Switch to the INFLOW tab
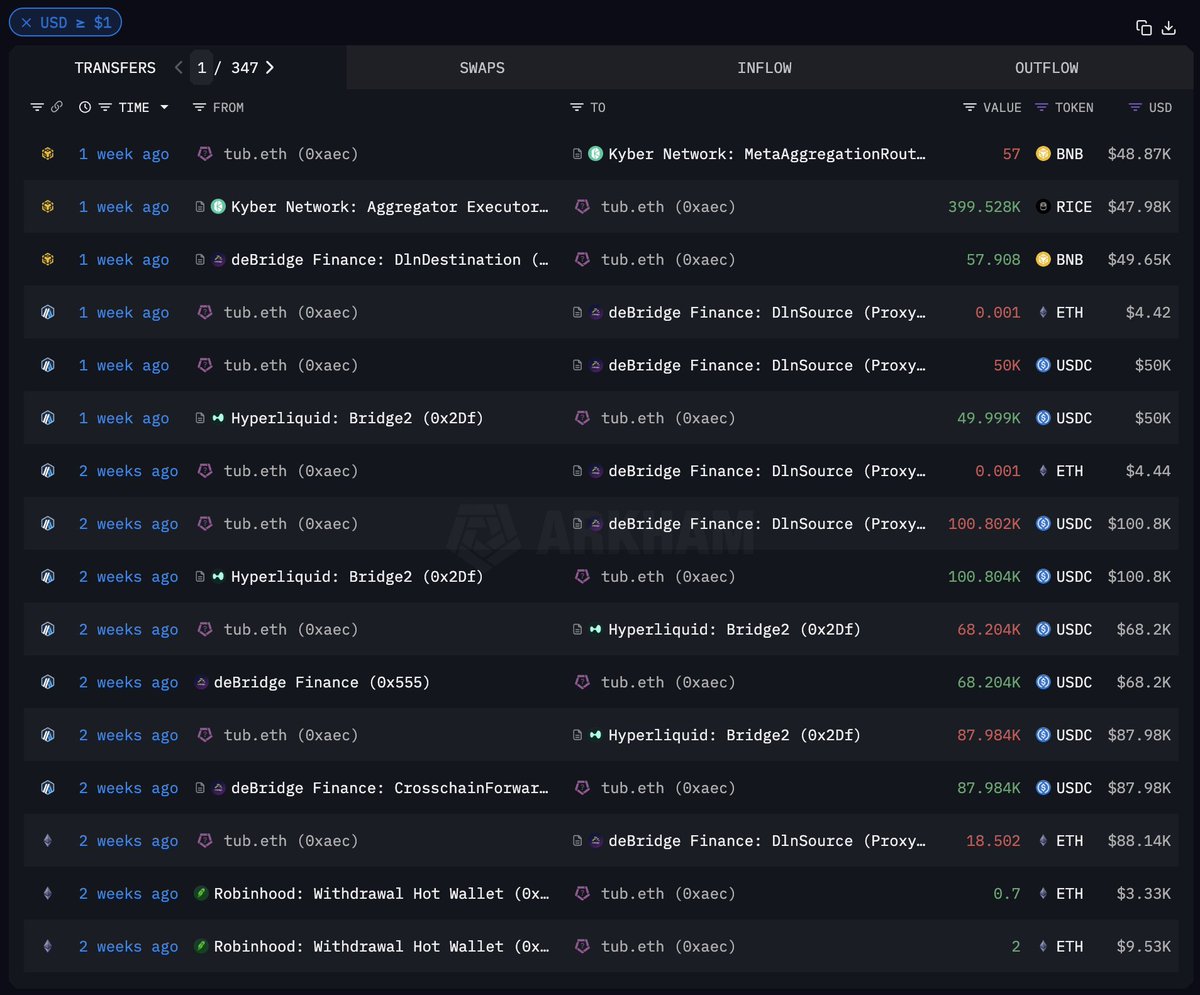Screen dimensions: 1200x995 click(764, 68)
